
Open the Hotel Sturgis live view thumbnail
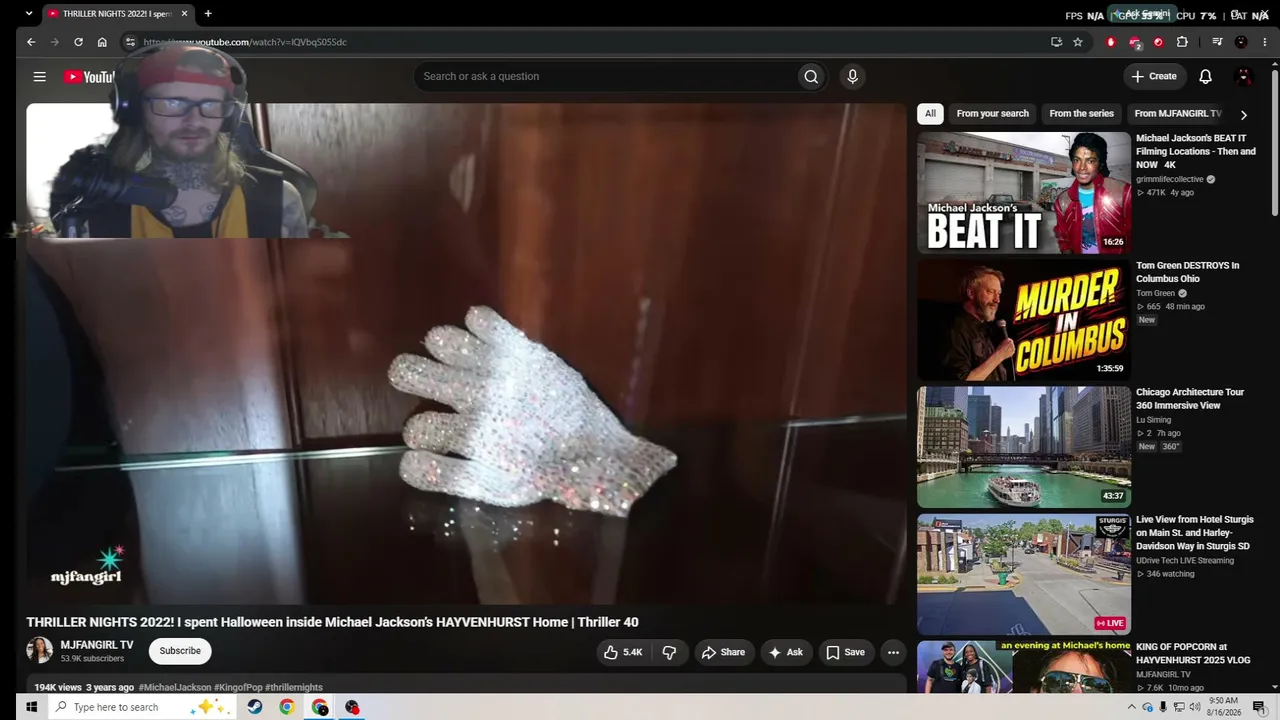pos(1024,574)
